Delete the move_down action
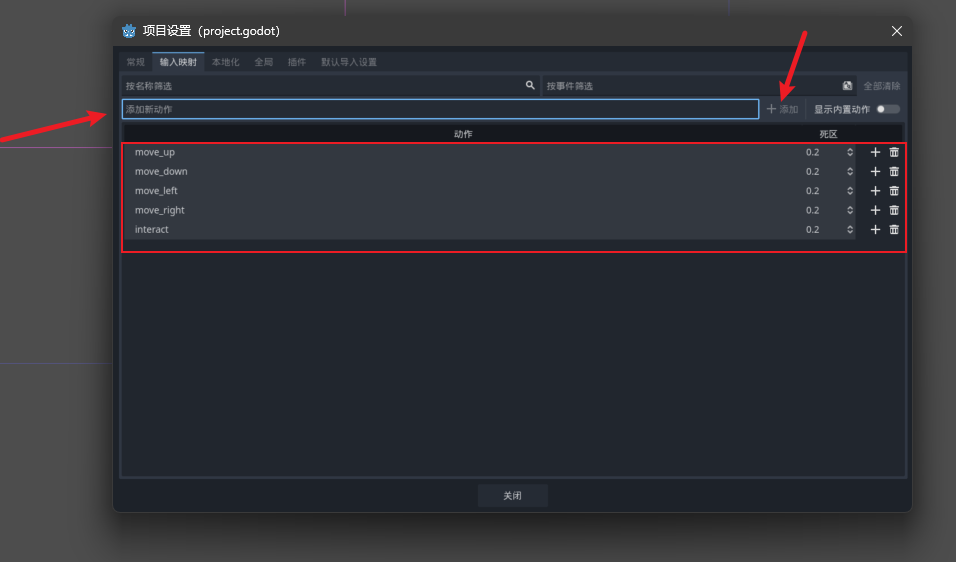The image size is (956, 562). click(x=894, y=171)
